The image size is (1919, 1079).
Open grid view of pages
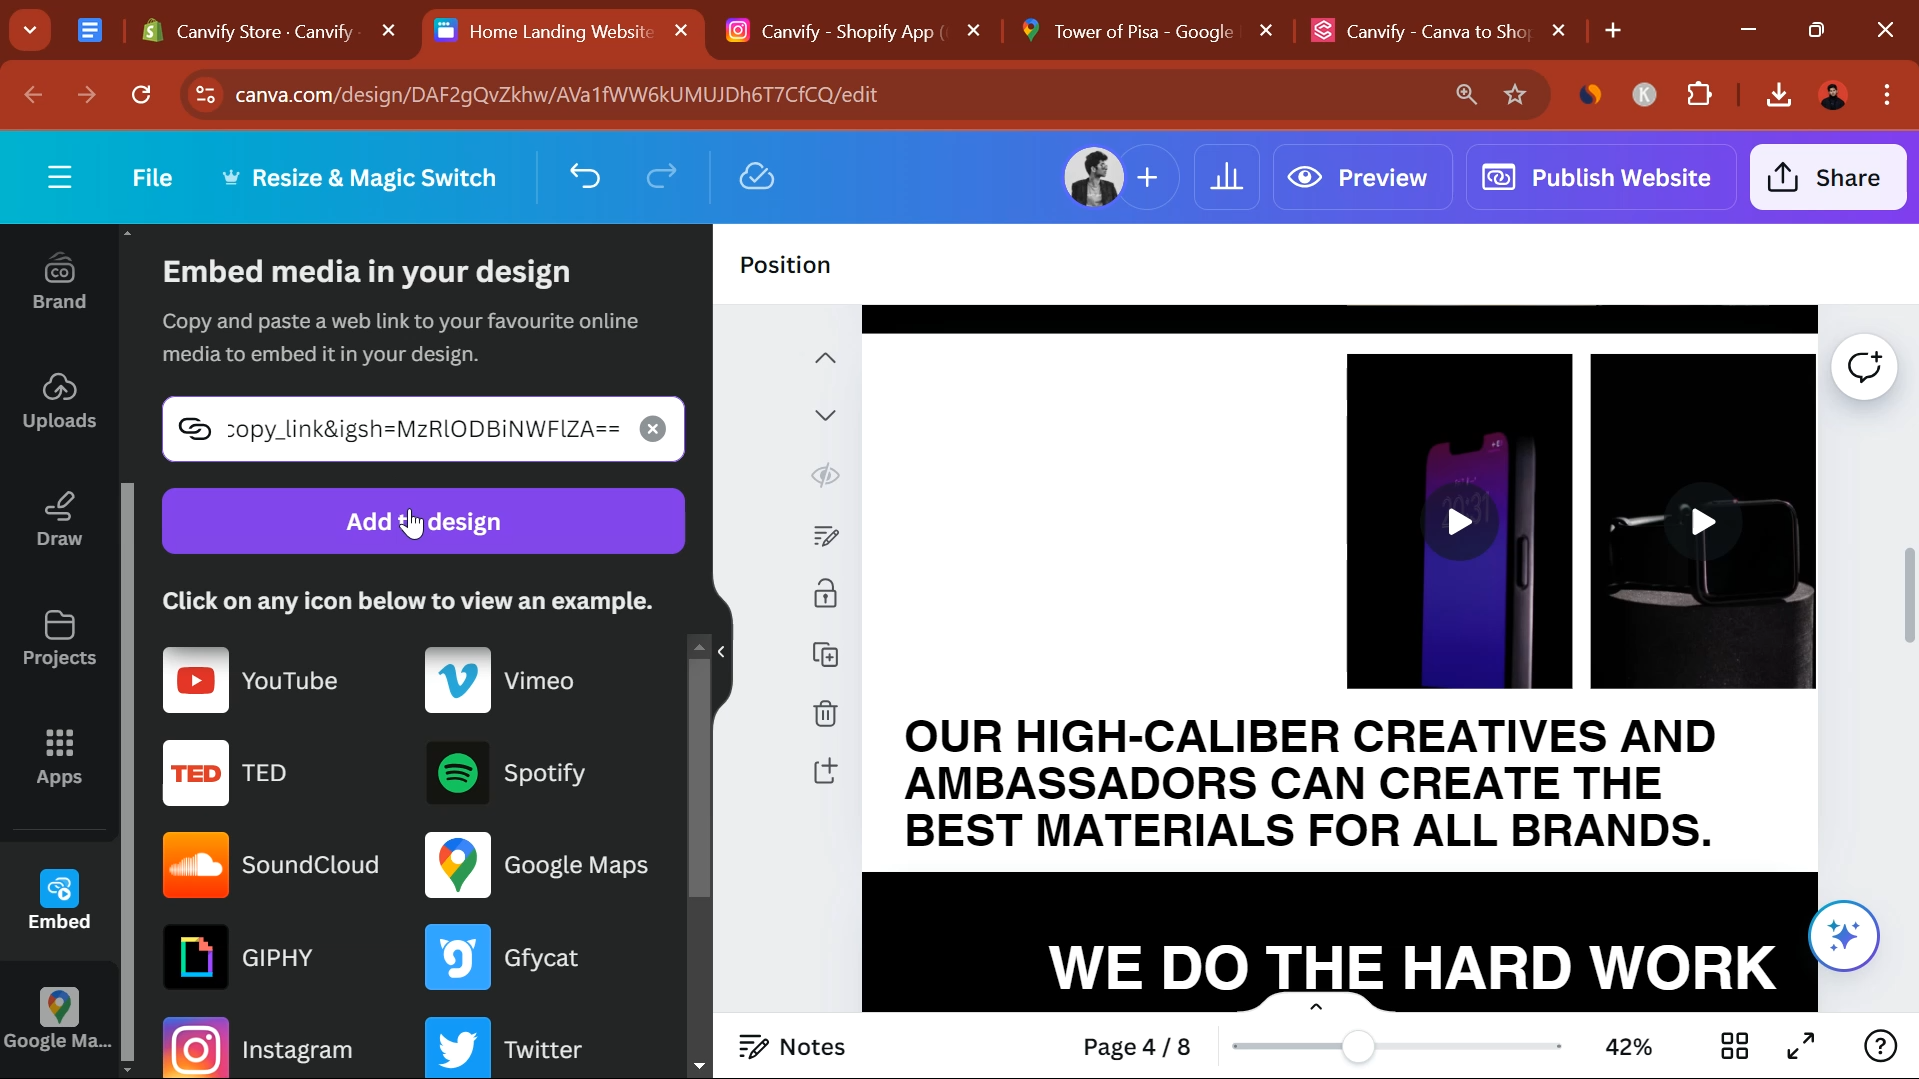pyautogui.click(x=1734, y=1047)
